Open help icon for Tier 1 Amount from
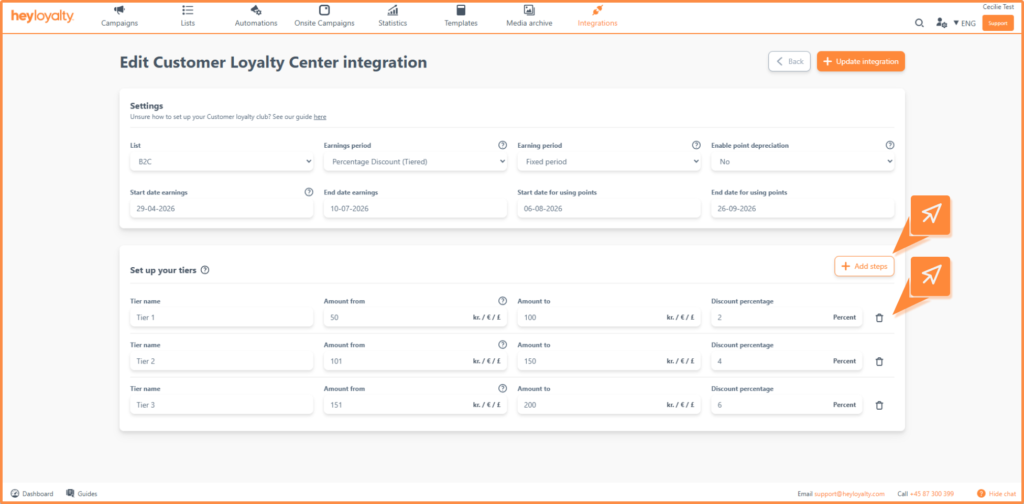Viewport: 1024px width, 504px height. (502, 301)
